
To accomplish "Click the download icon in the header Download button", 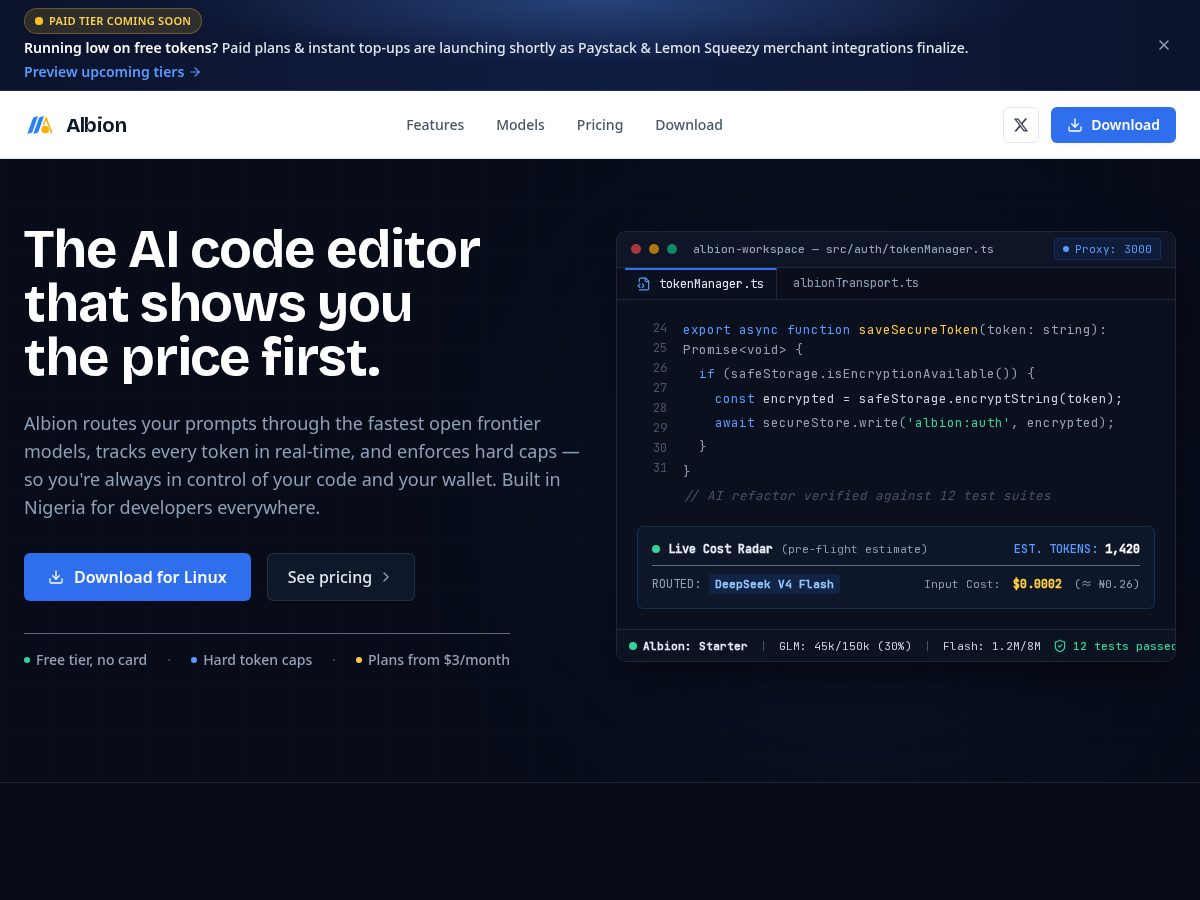I will click(x=1075, y=125).
